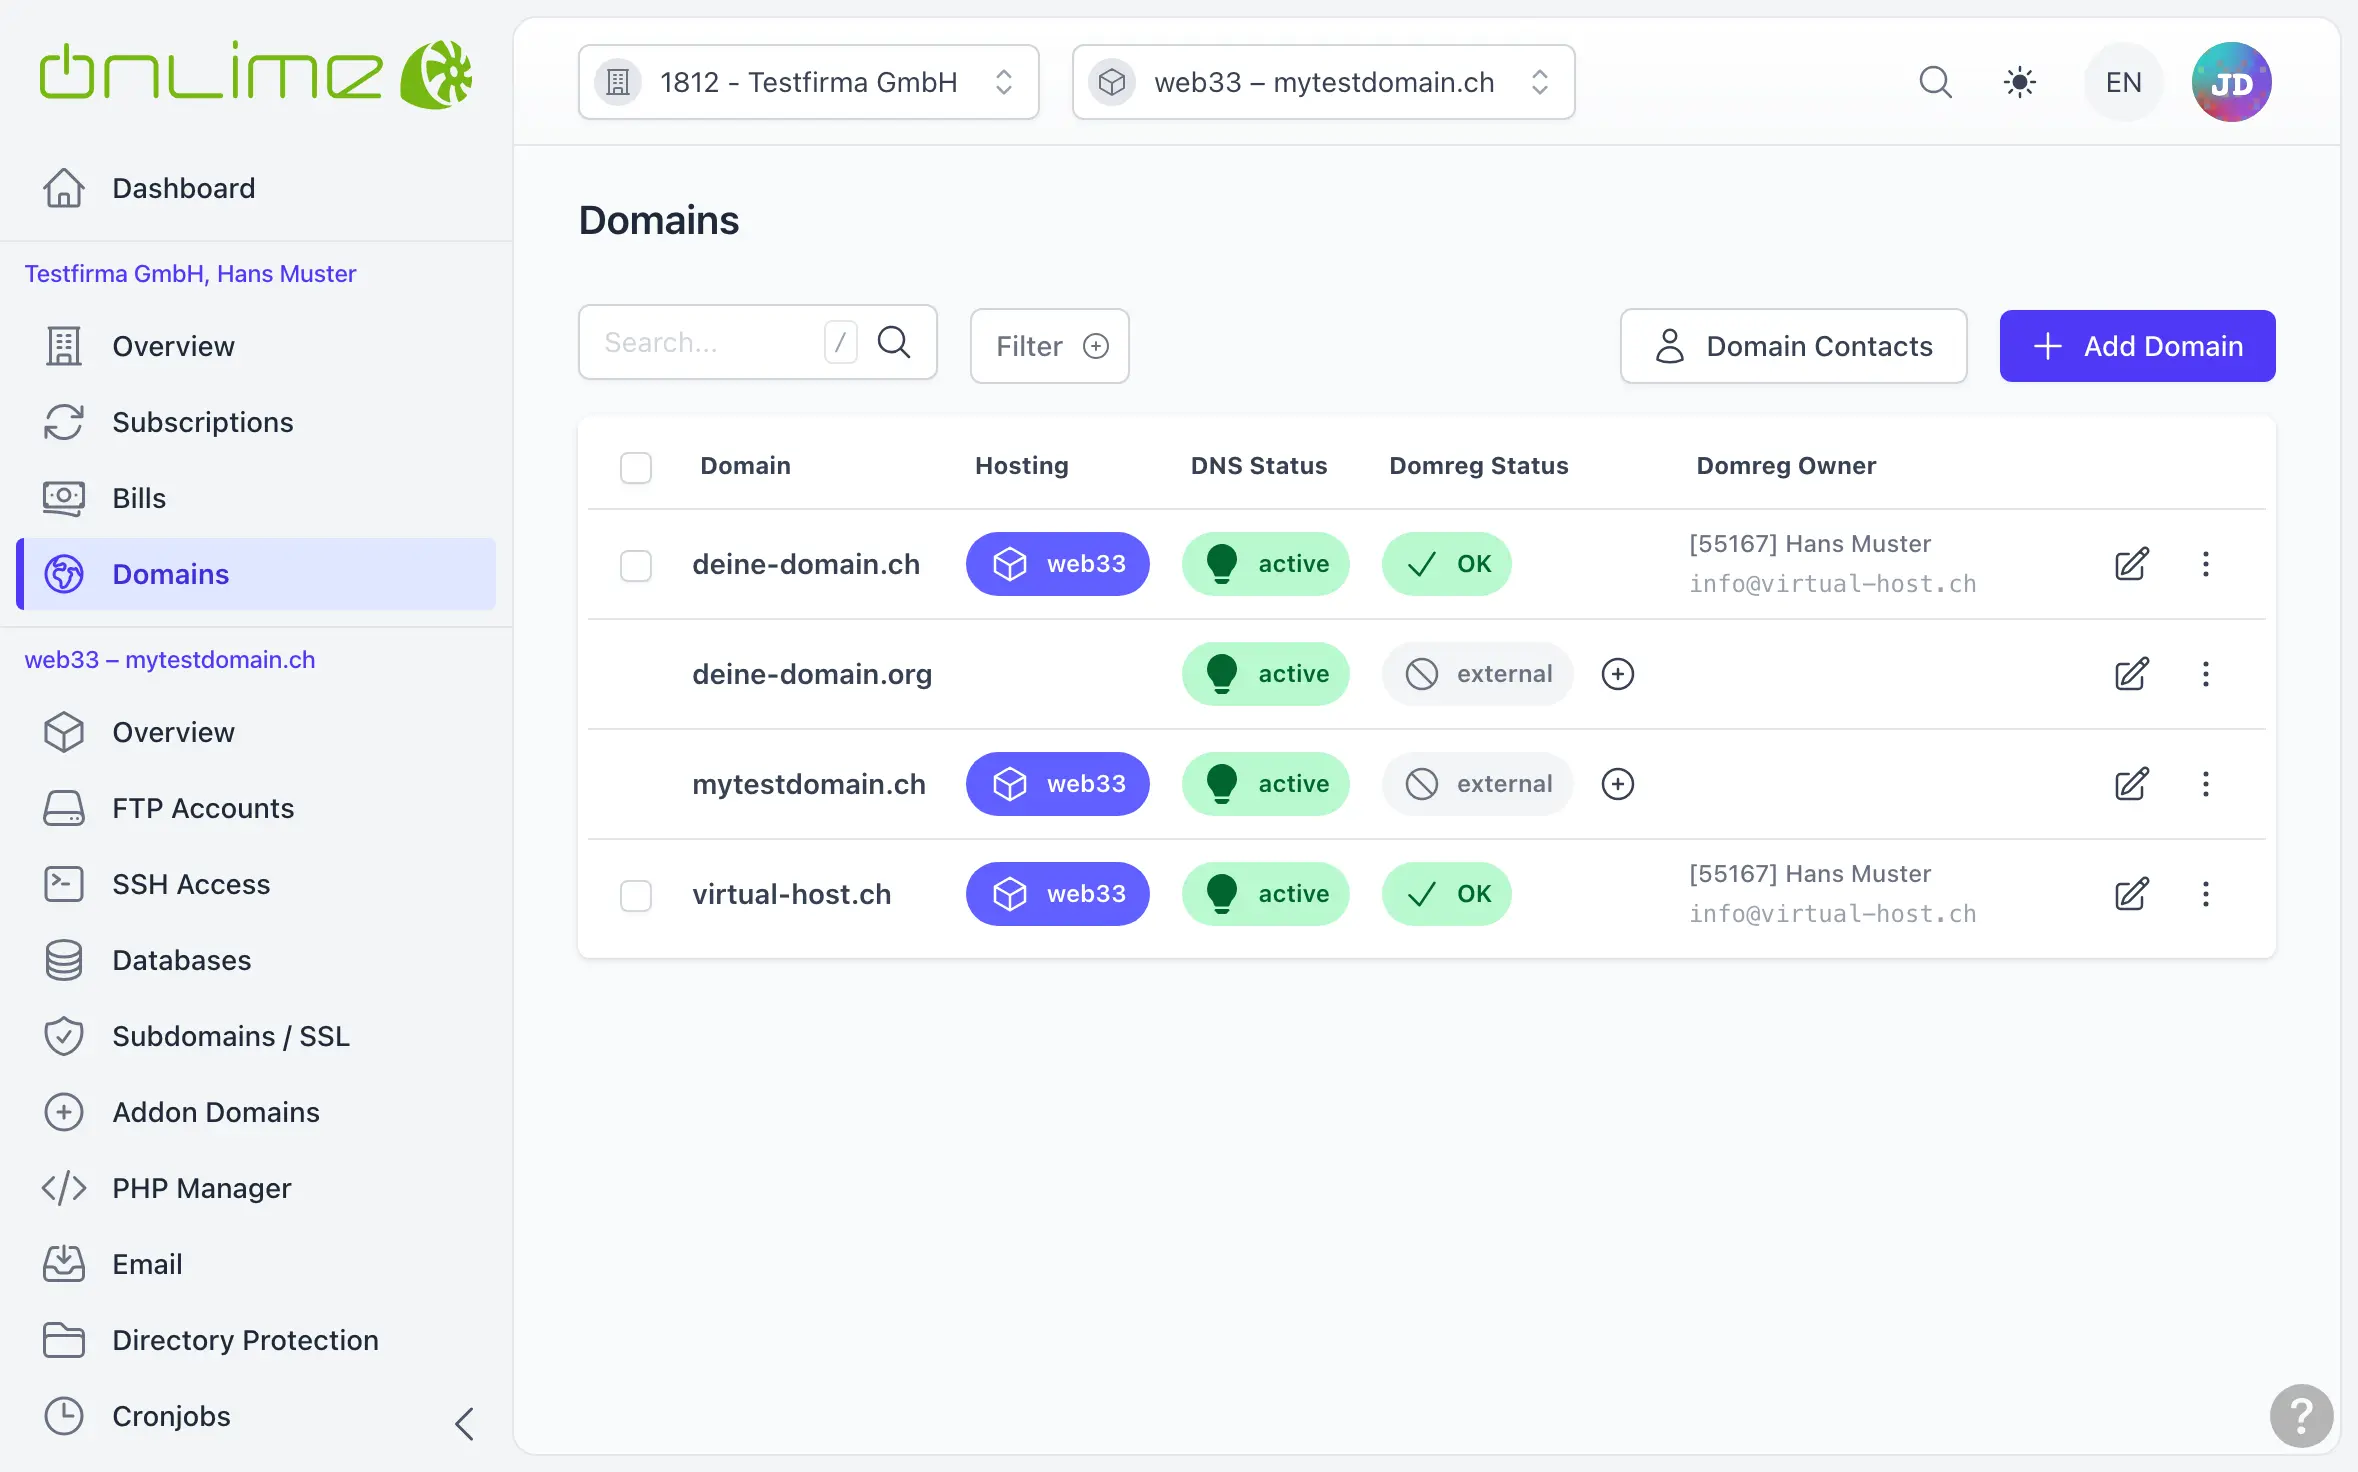
Task: Click the edit icon for deine-domain.org
Action: tap(2131, 674)
